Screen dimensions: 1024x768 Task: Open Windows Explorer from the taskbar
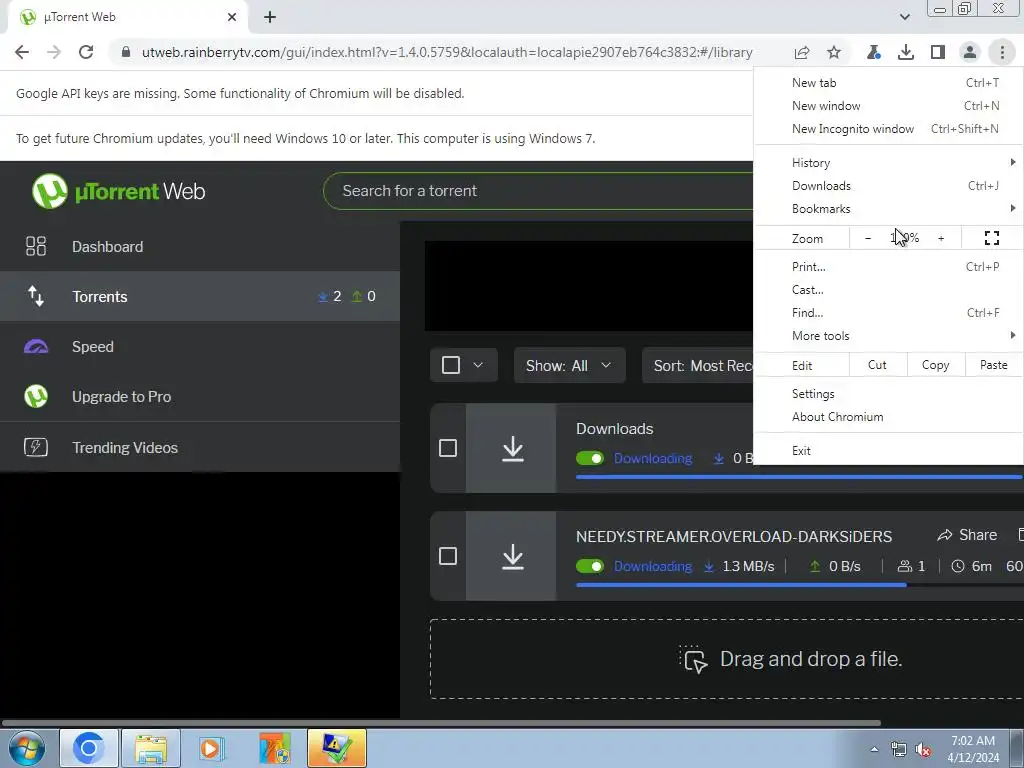151,748
